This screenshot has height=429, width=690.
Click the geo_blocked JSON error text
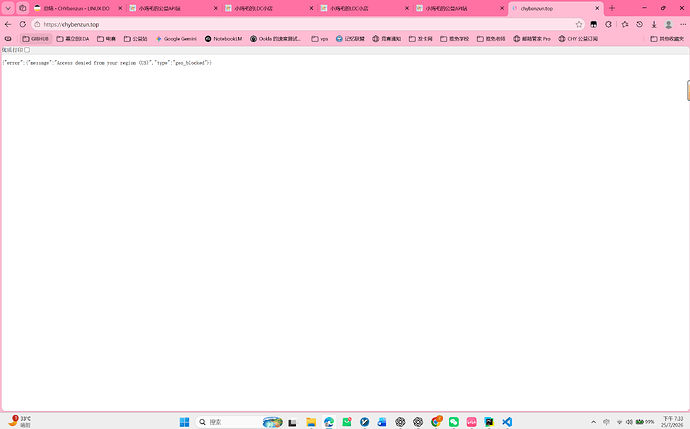pos(107,63)
